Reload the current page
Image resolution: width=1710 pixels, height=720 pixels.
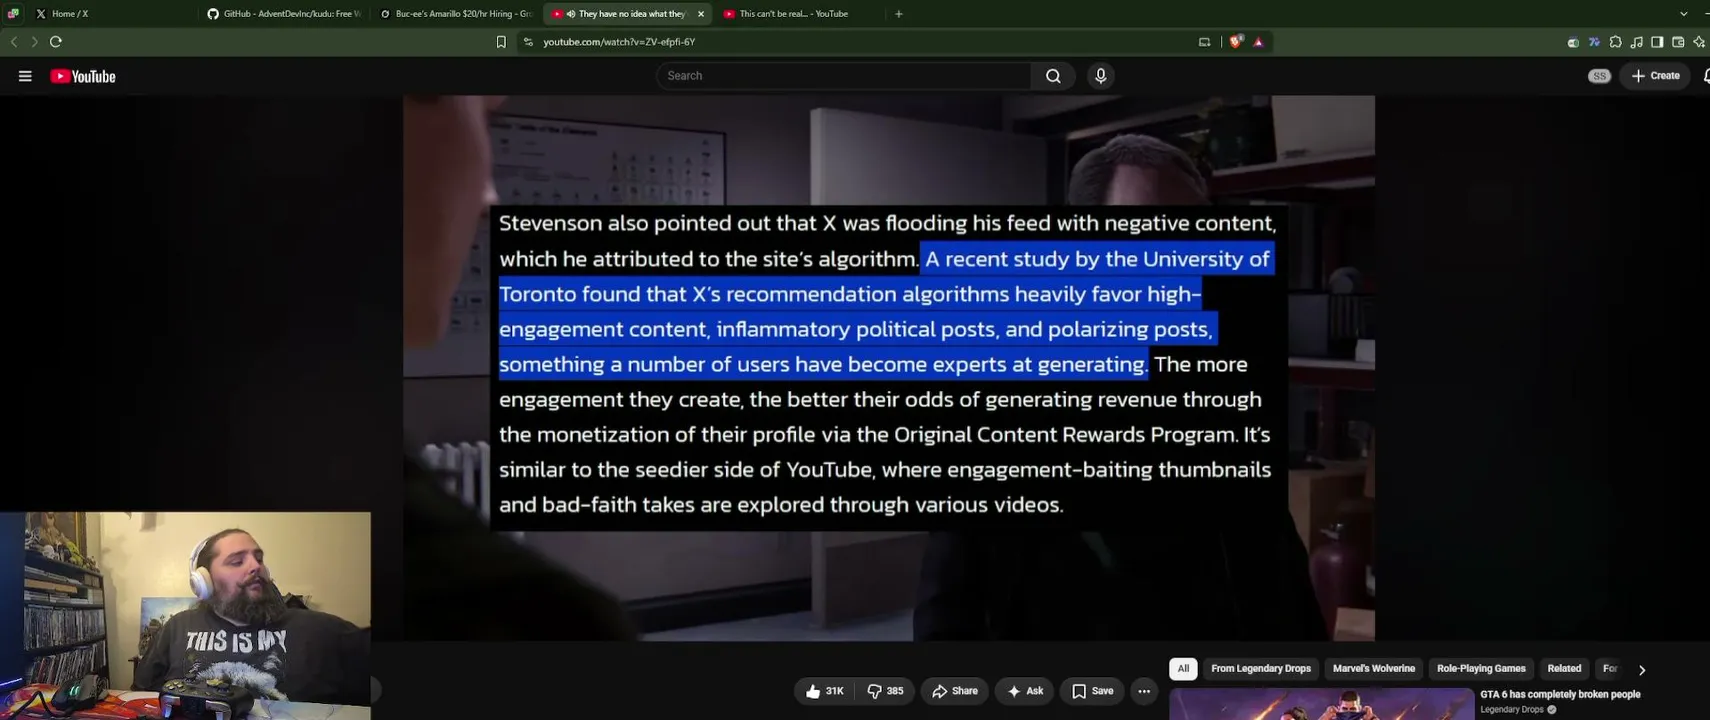56,42
